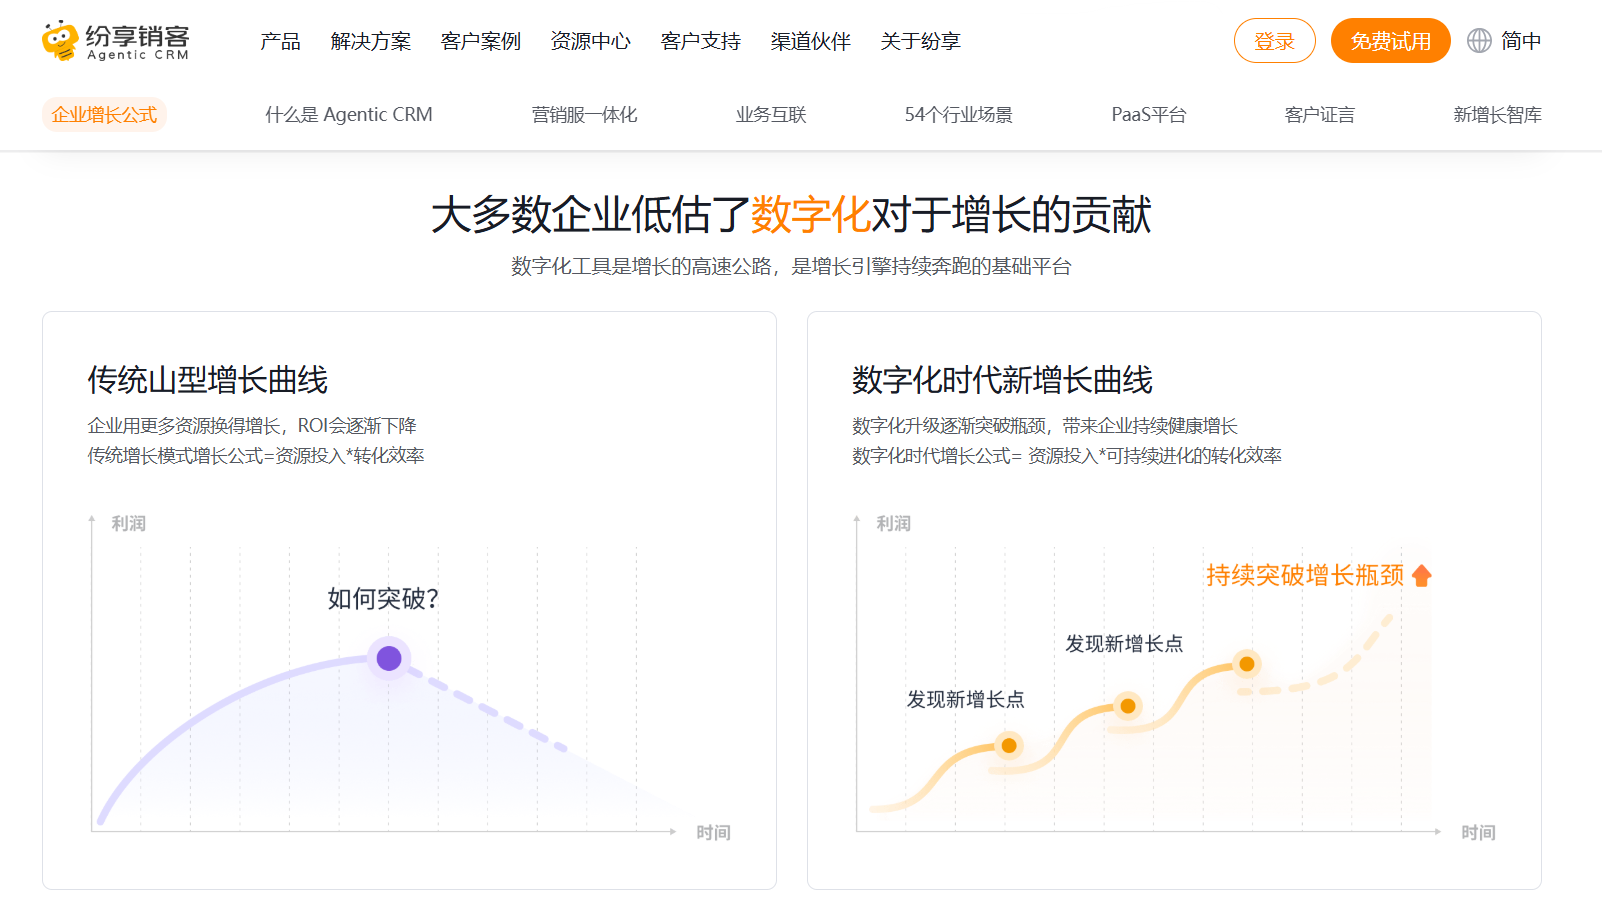Click the 传统山型增长曲线 card heading
This screenshot has height=904, width=1602.
[208, 380]
